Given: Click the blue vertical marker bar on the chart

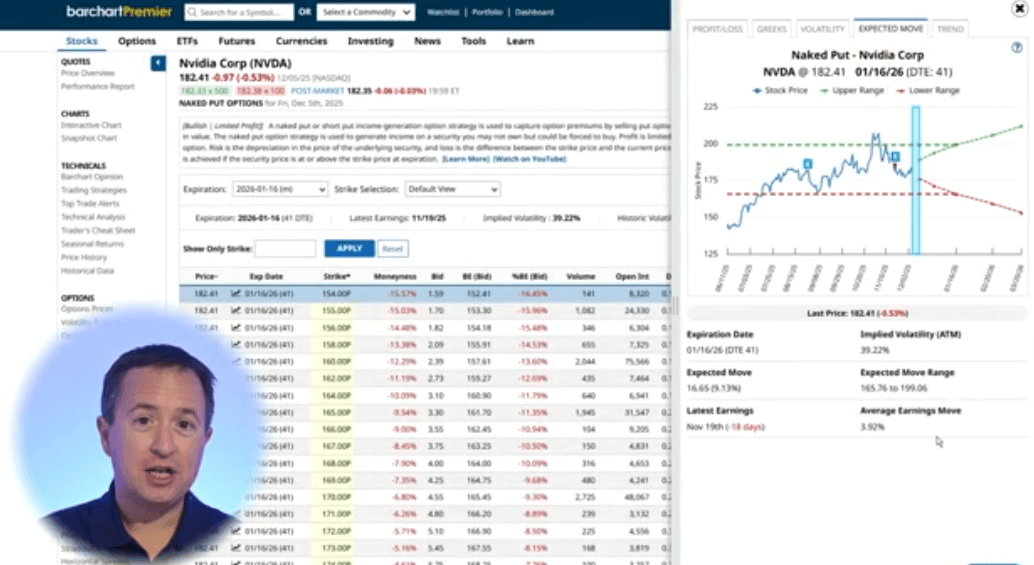Looking at the screenshot, I should click(x=915, y=180).
